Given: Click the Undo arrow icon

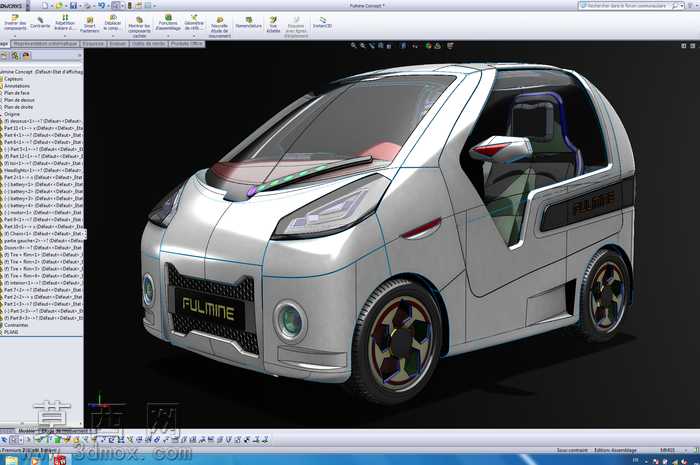Looking at the screenshot, I should click(101, 5).
